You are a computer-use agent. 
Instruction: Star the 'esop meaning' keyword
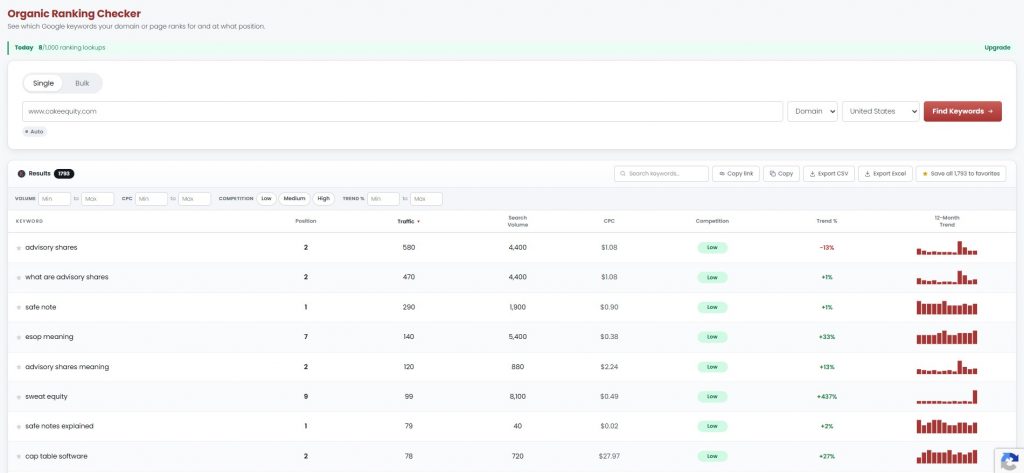18,338
